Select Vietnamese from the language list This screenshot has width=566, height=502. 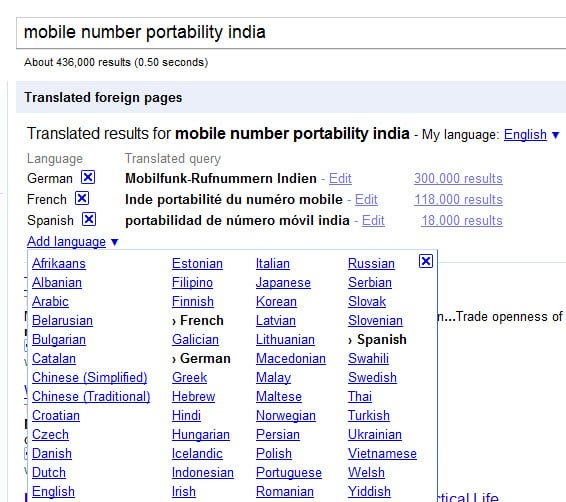click(x=382, y=453)
